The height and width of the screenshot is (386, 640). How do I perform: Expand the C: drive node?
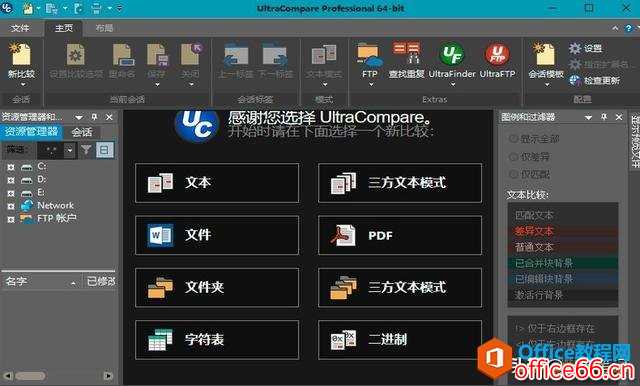click(x=11, y=167)
